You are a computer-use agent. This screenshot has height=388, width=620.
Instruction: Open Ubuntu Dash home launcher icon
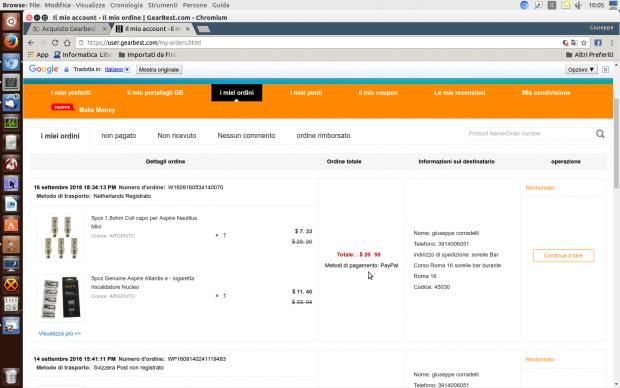click(x=11, y=21)
